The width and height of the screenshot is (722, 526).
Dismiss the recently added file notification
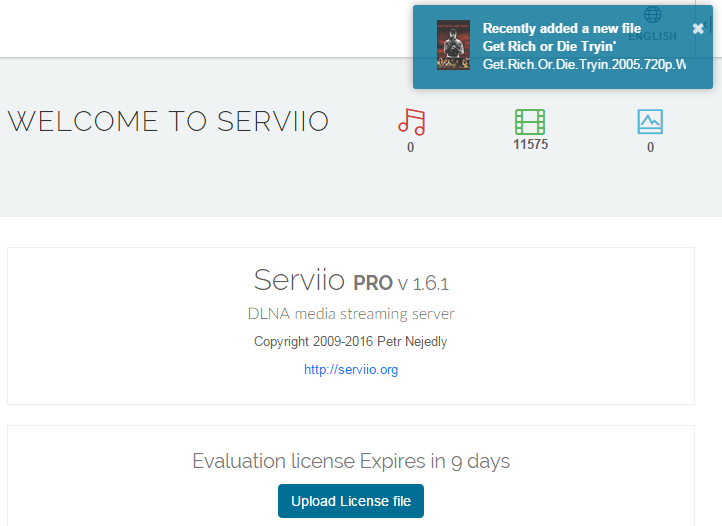(x=698, y=29)
